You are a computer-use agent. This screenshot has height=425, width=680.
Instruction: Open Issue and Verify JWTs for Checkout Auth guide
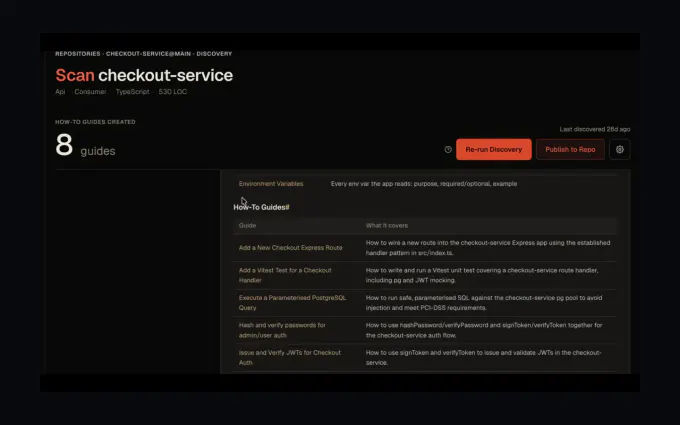click(290, 357)
